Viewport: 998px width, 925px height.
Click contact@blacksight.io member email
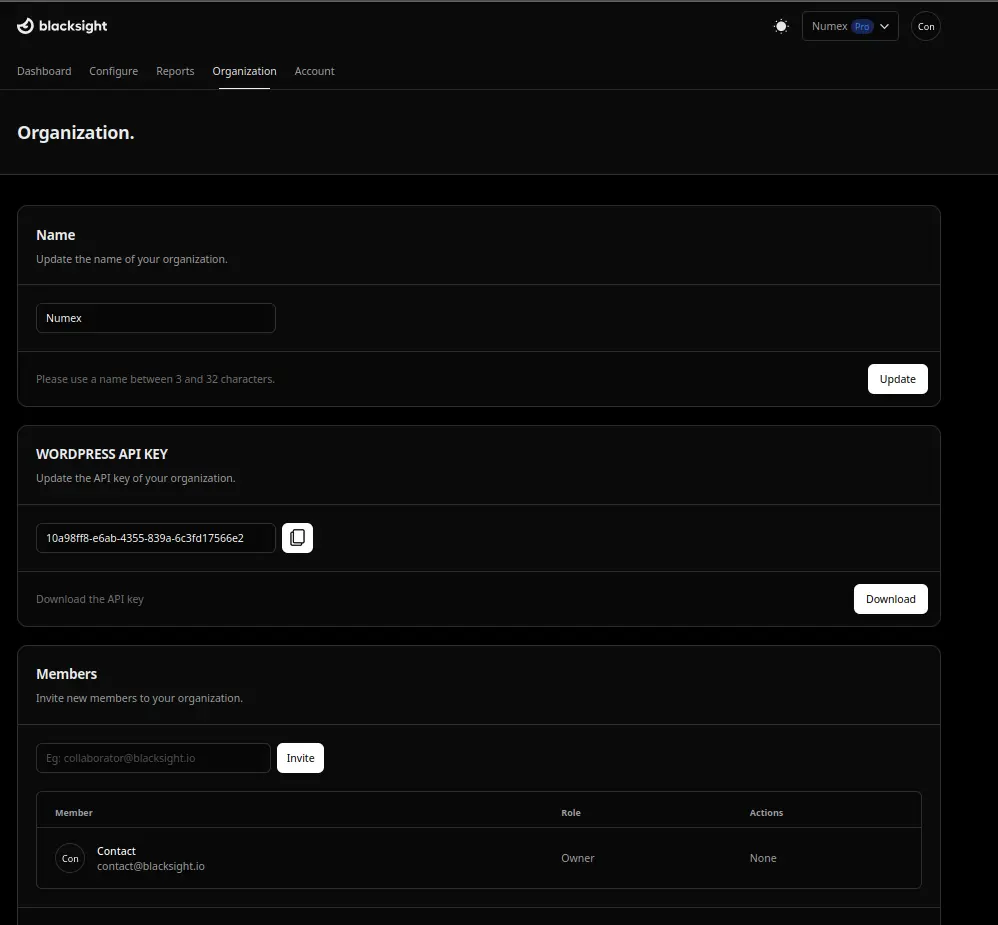[150, 866]
